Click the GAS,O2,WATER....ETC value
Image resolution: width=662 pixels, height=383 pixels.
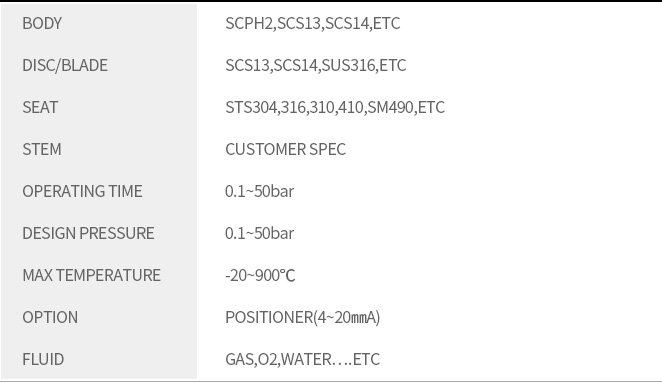coord(302,359)
